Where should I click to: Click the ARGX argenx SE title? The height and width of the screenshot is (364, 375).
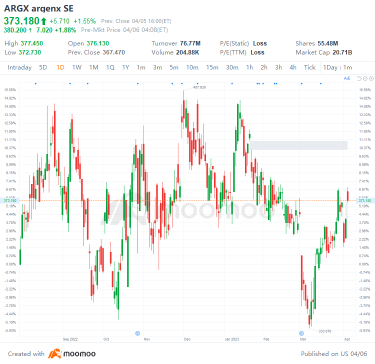pyautogui.click(x=39, y=9)
